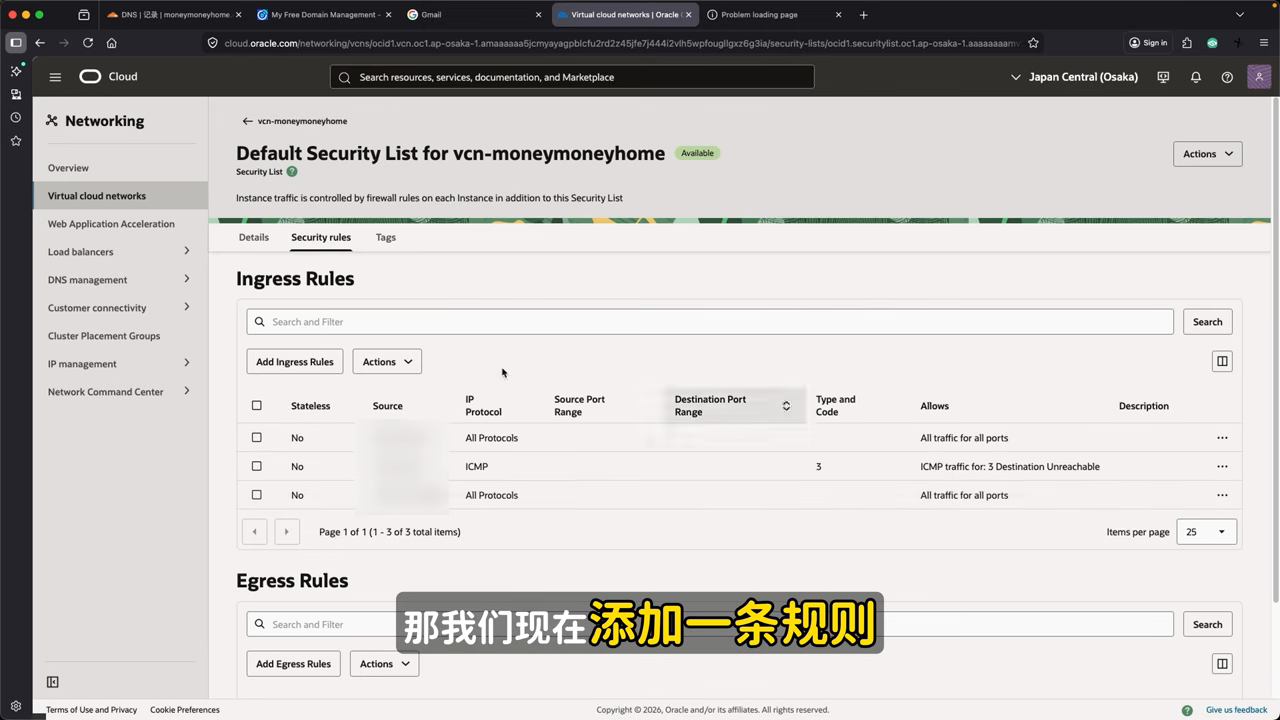Switch to the Details tab
Image resolution: width=1280 pixels, height=720 pixels.
254,237
